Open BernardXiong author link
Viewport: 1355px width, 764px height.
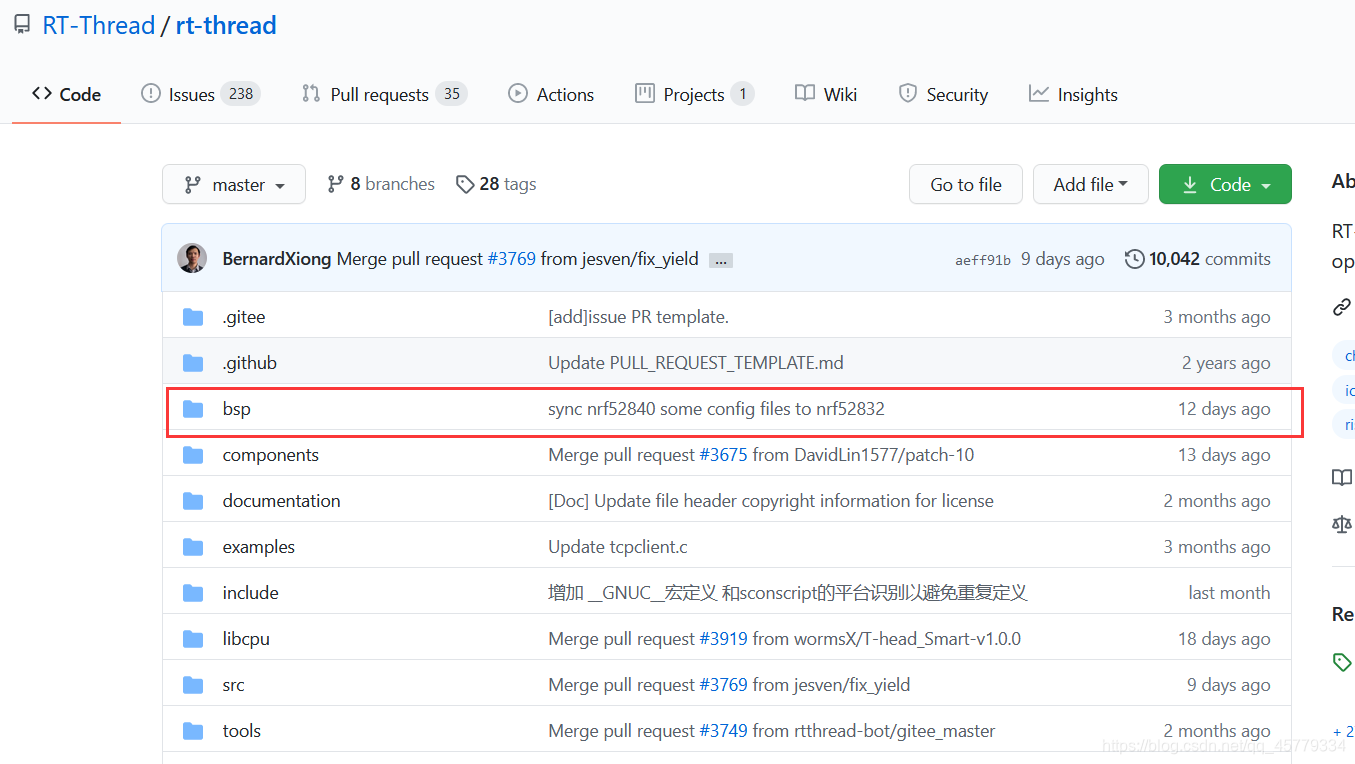coord(277,259)
